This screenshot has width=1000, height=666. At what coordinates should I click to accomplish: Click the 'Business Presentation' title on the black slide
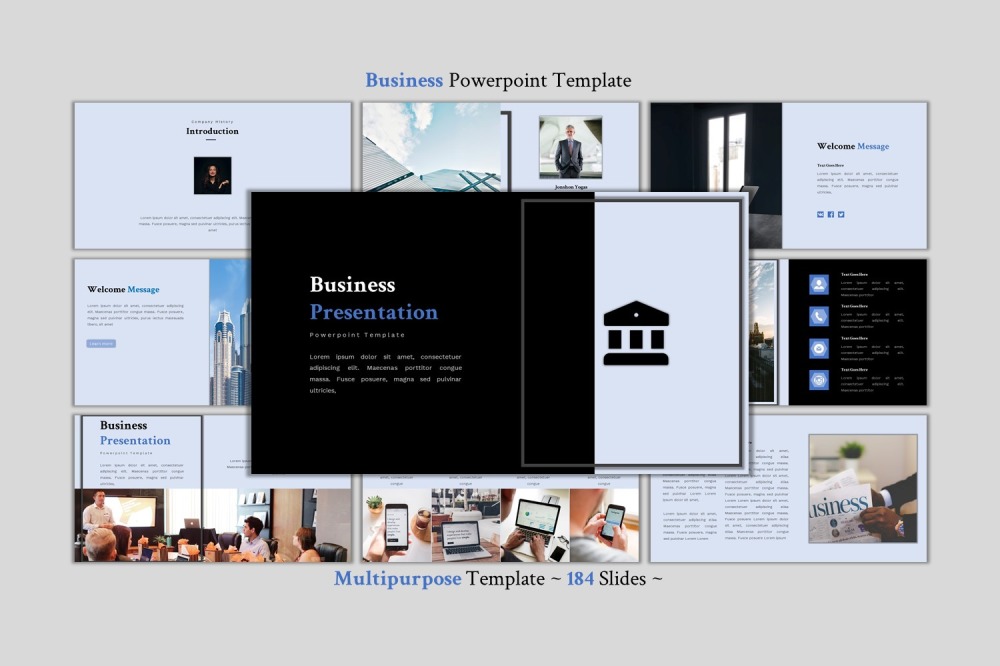[373, 298]
